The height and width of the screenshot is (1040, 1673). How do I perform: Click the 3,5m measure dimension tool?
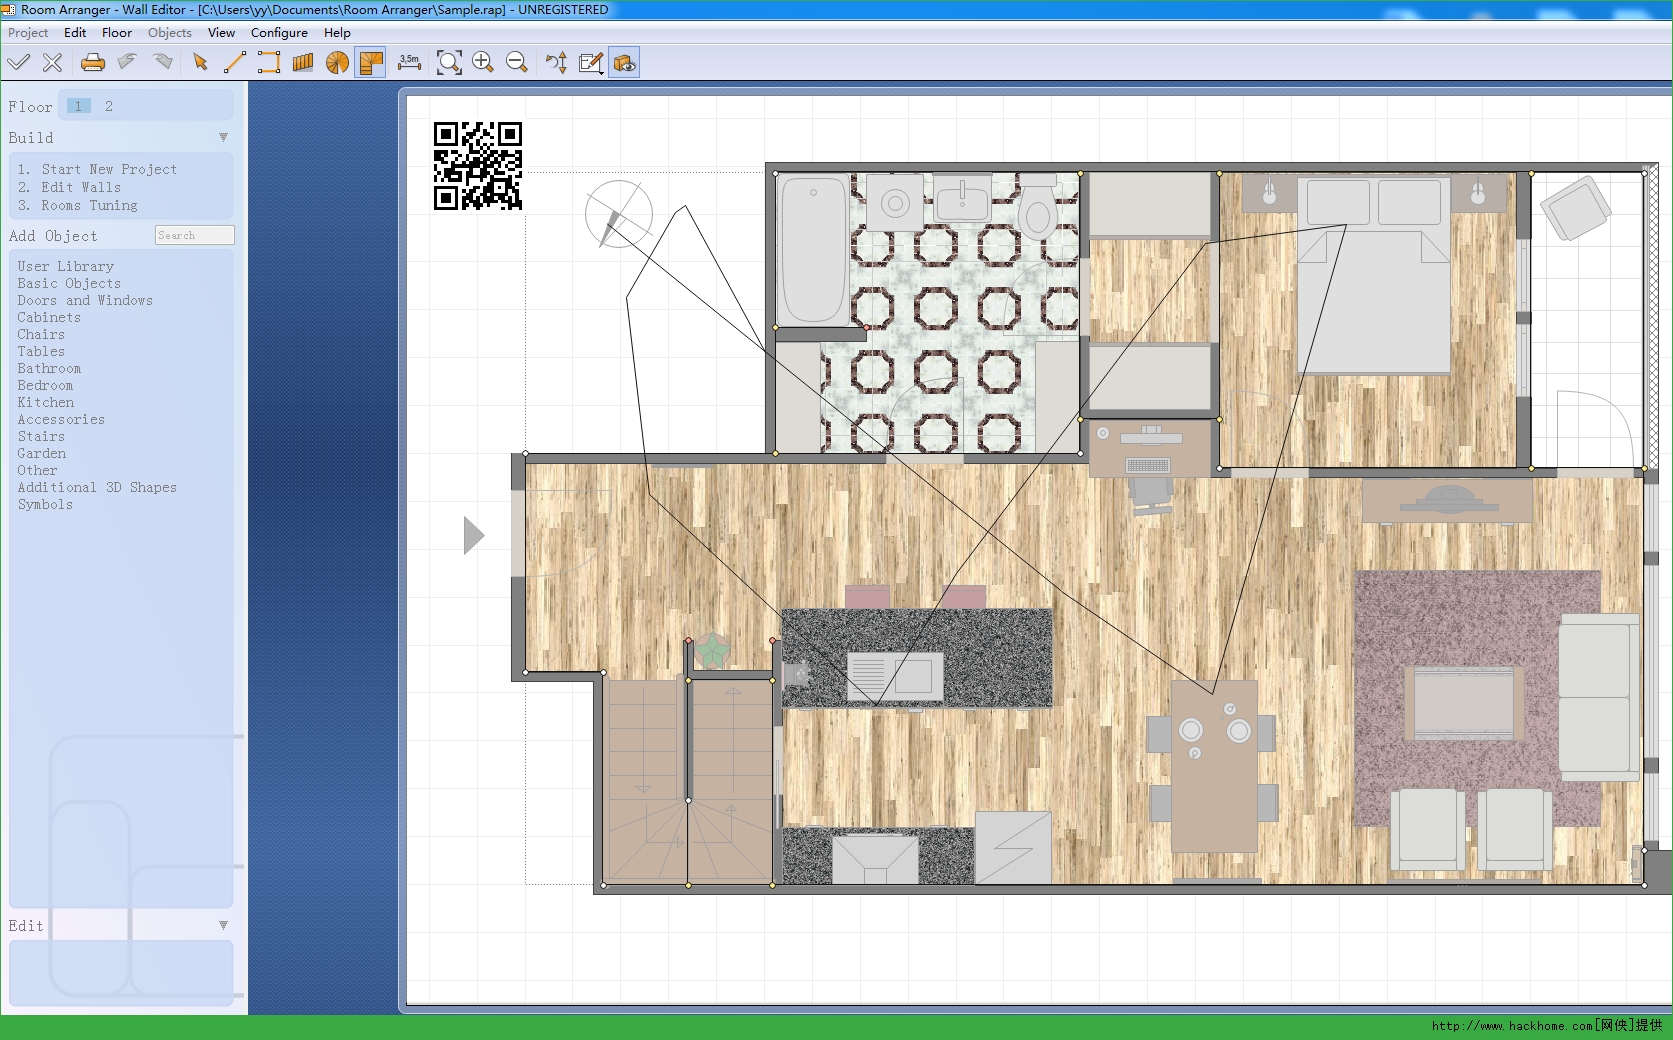[409, 63]
